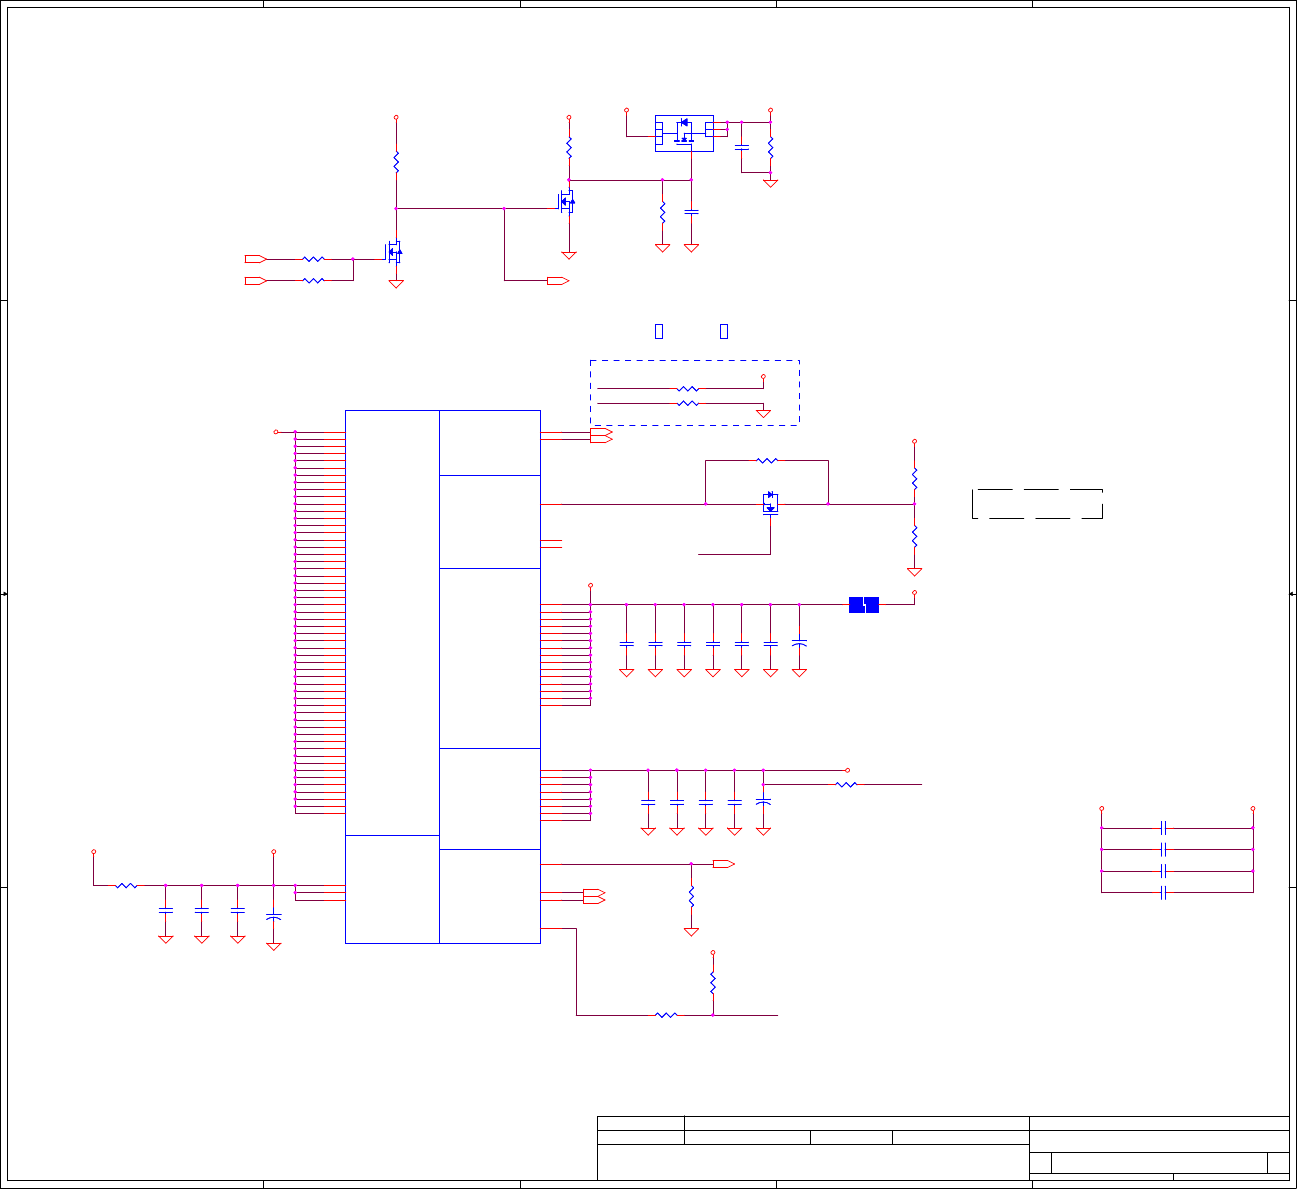The height and width of the screenshot is (1189, 1297).
Task: Click the polarized capacitor ending the seven-capacitor row
Action: click(x=799, y=643)
